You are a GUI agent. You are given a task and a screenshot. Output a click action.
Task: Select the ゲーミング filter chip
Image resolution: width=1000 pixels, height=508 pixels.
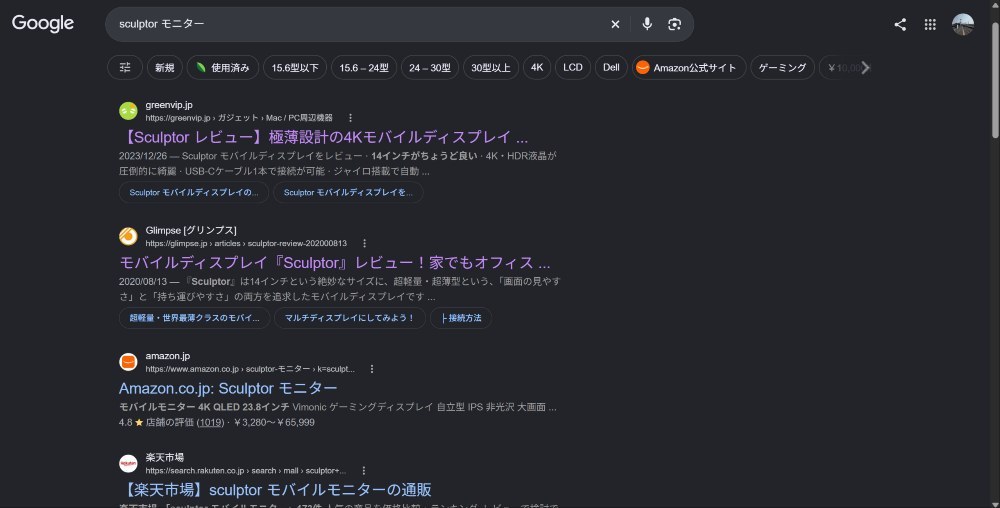click(x=783, y=68)
